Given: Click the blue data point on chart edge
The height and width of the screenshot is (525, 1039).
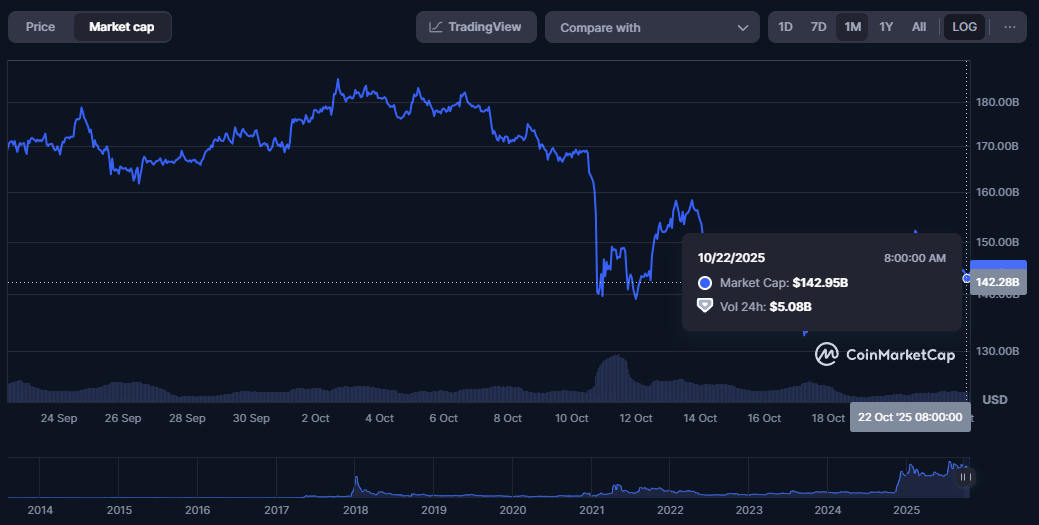Looking at the screenshot, I should tap(967, 278).
